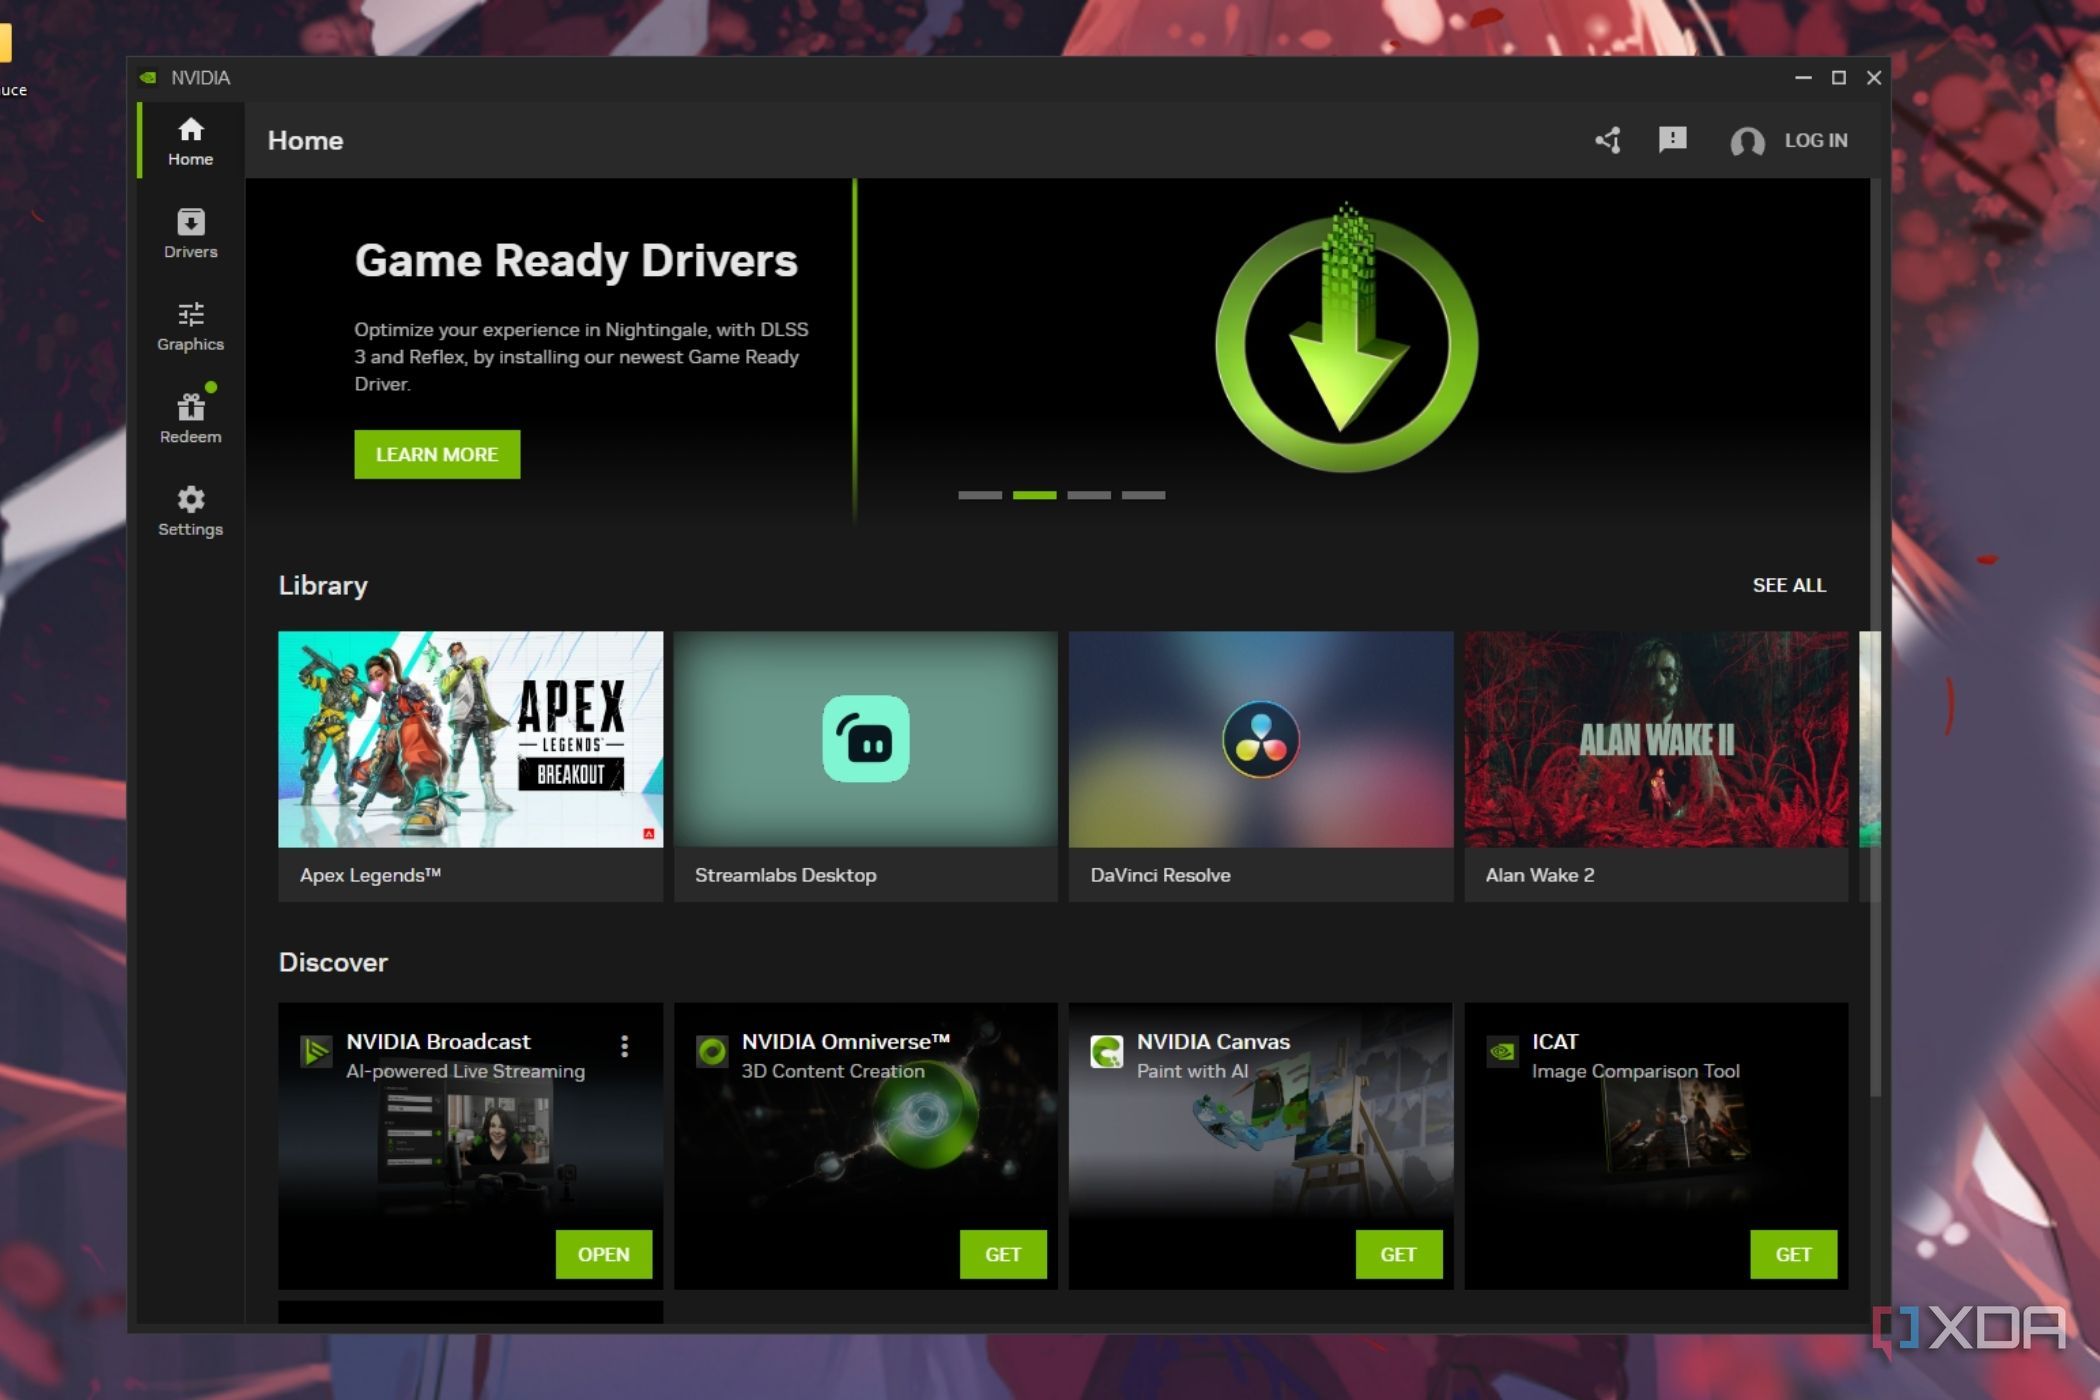Click the NVIDIA logo in the title bar
The height and width of the screenshot is (1400, 2100).
coord(149,77)
